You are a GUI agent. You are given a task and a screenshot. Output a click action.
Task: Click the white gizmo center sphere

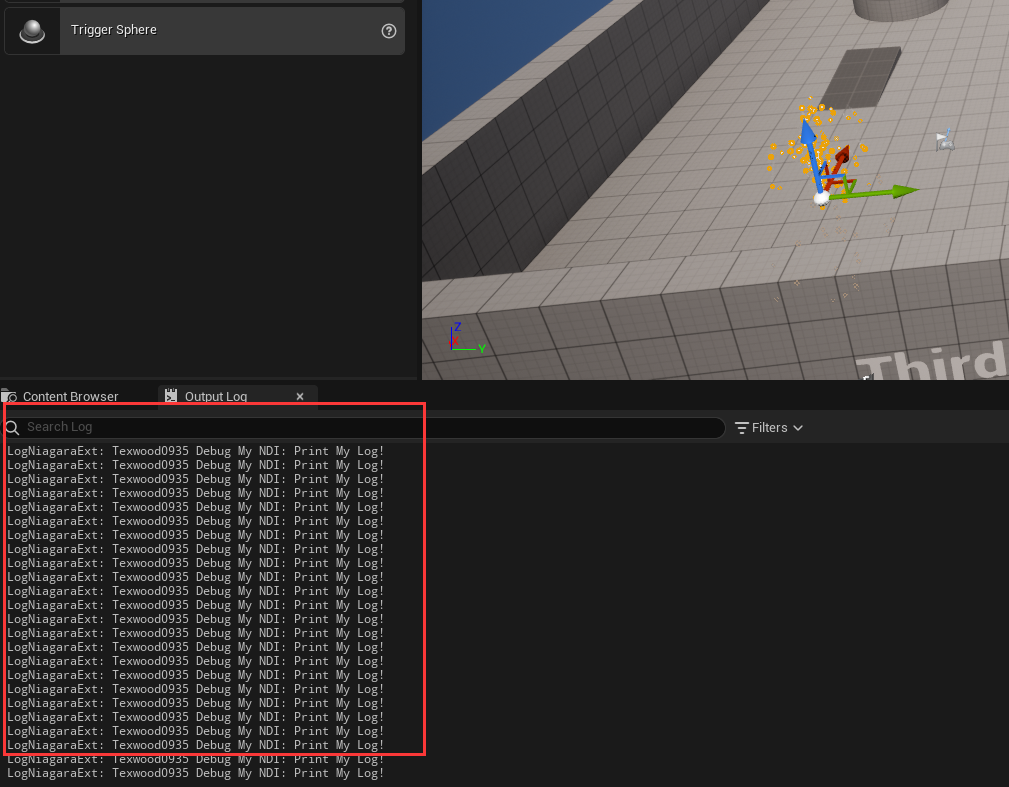[821, 198]
